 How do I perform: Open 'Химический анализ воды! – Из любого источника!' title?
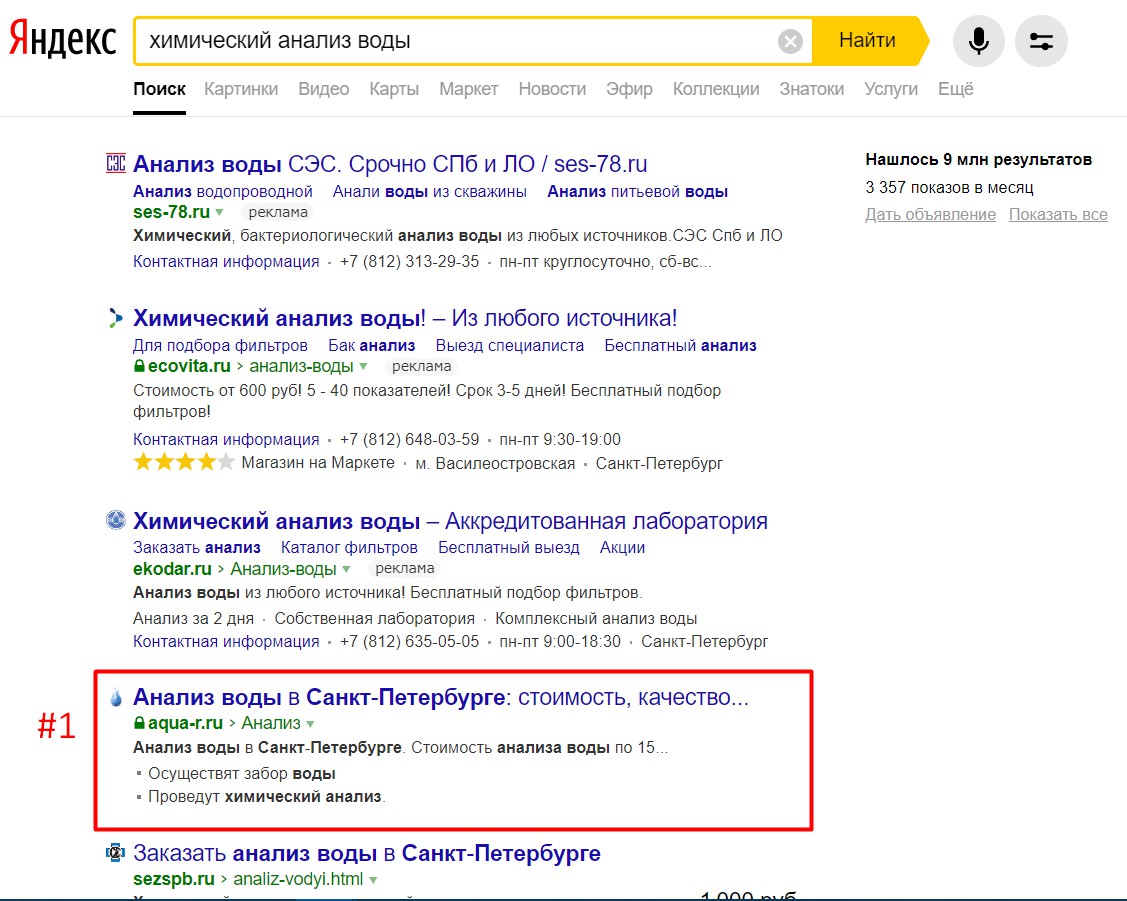[x=405, y=318]
